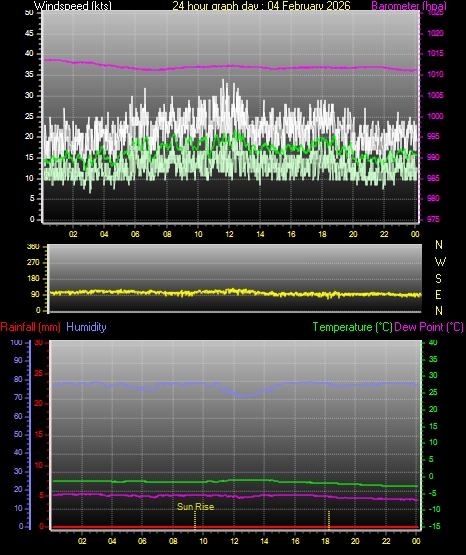
Task: Click the Sun Rise marker label
Action: [196, 507]
